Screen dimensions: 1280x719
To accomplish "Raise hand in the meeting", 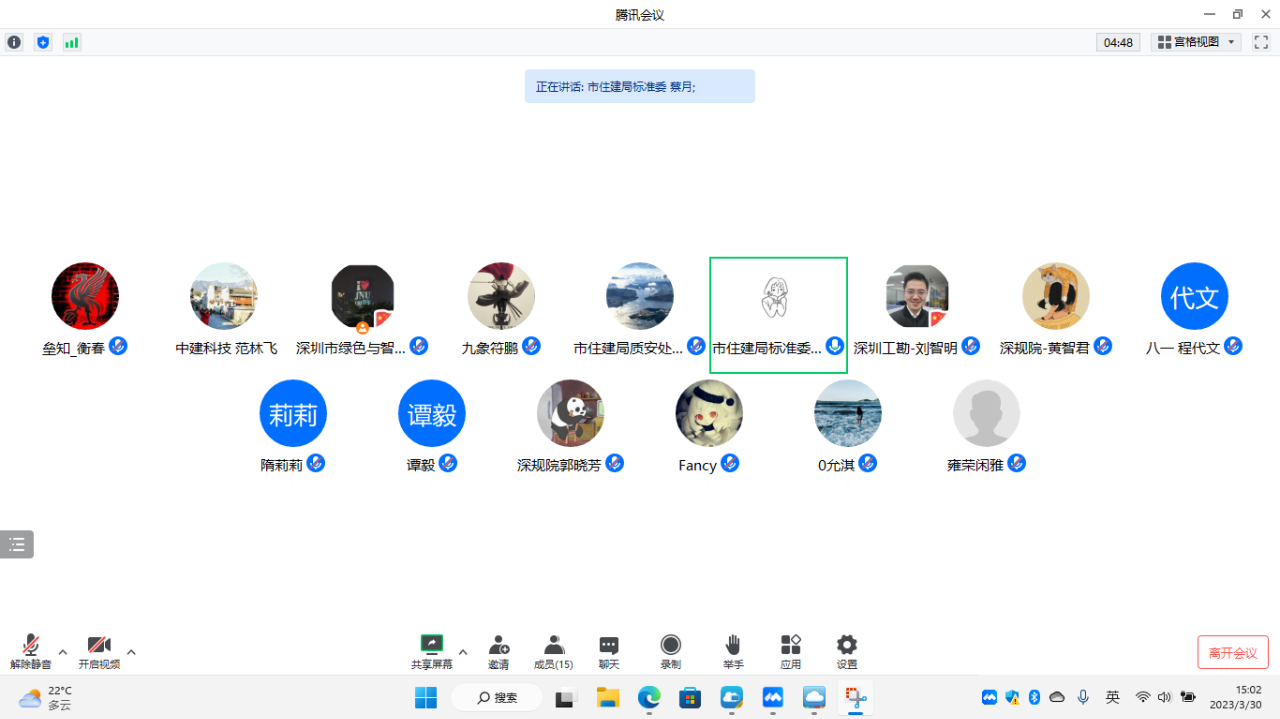I will tap(733, 645).
